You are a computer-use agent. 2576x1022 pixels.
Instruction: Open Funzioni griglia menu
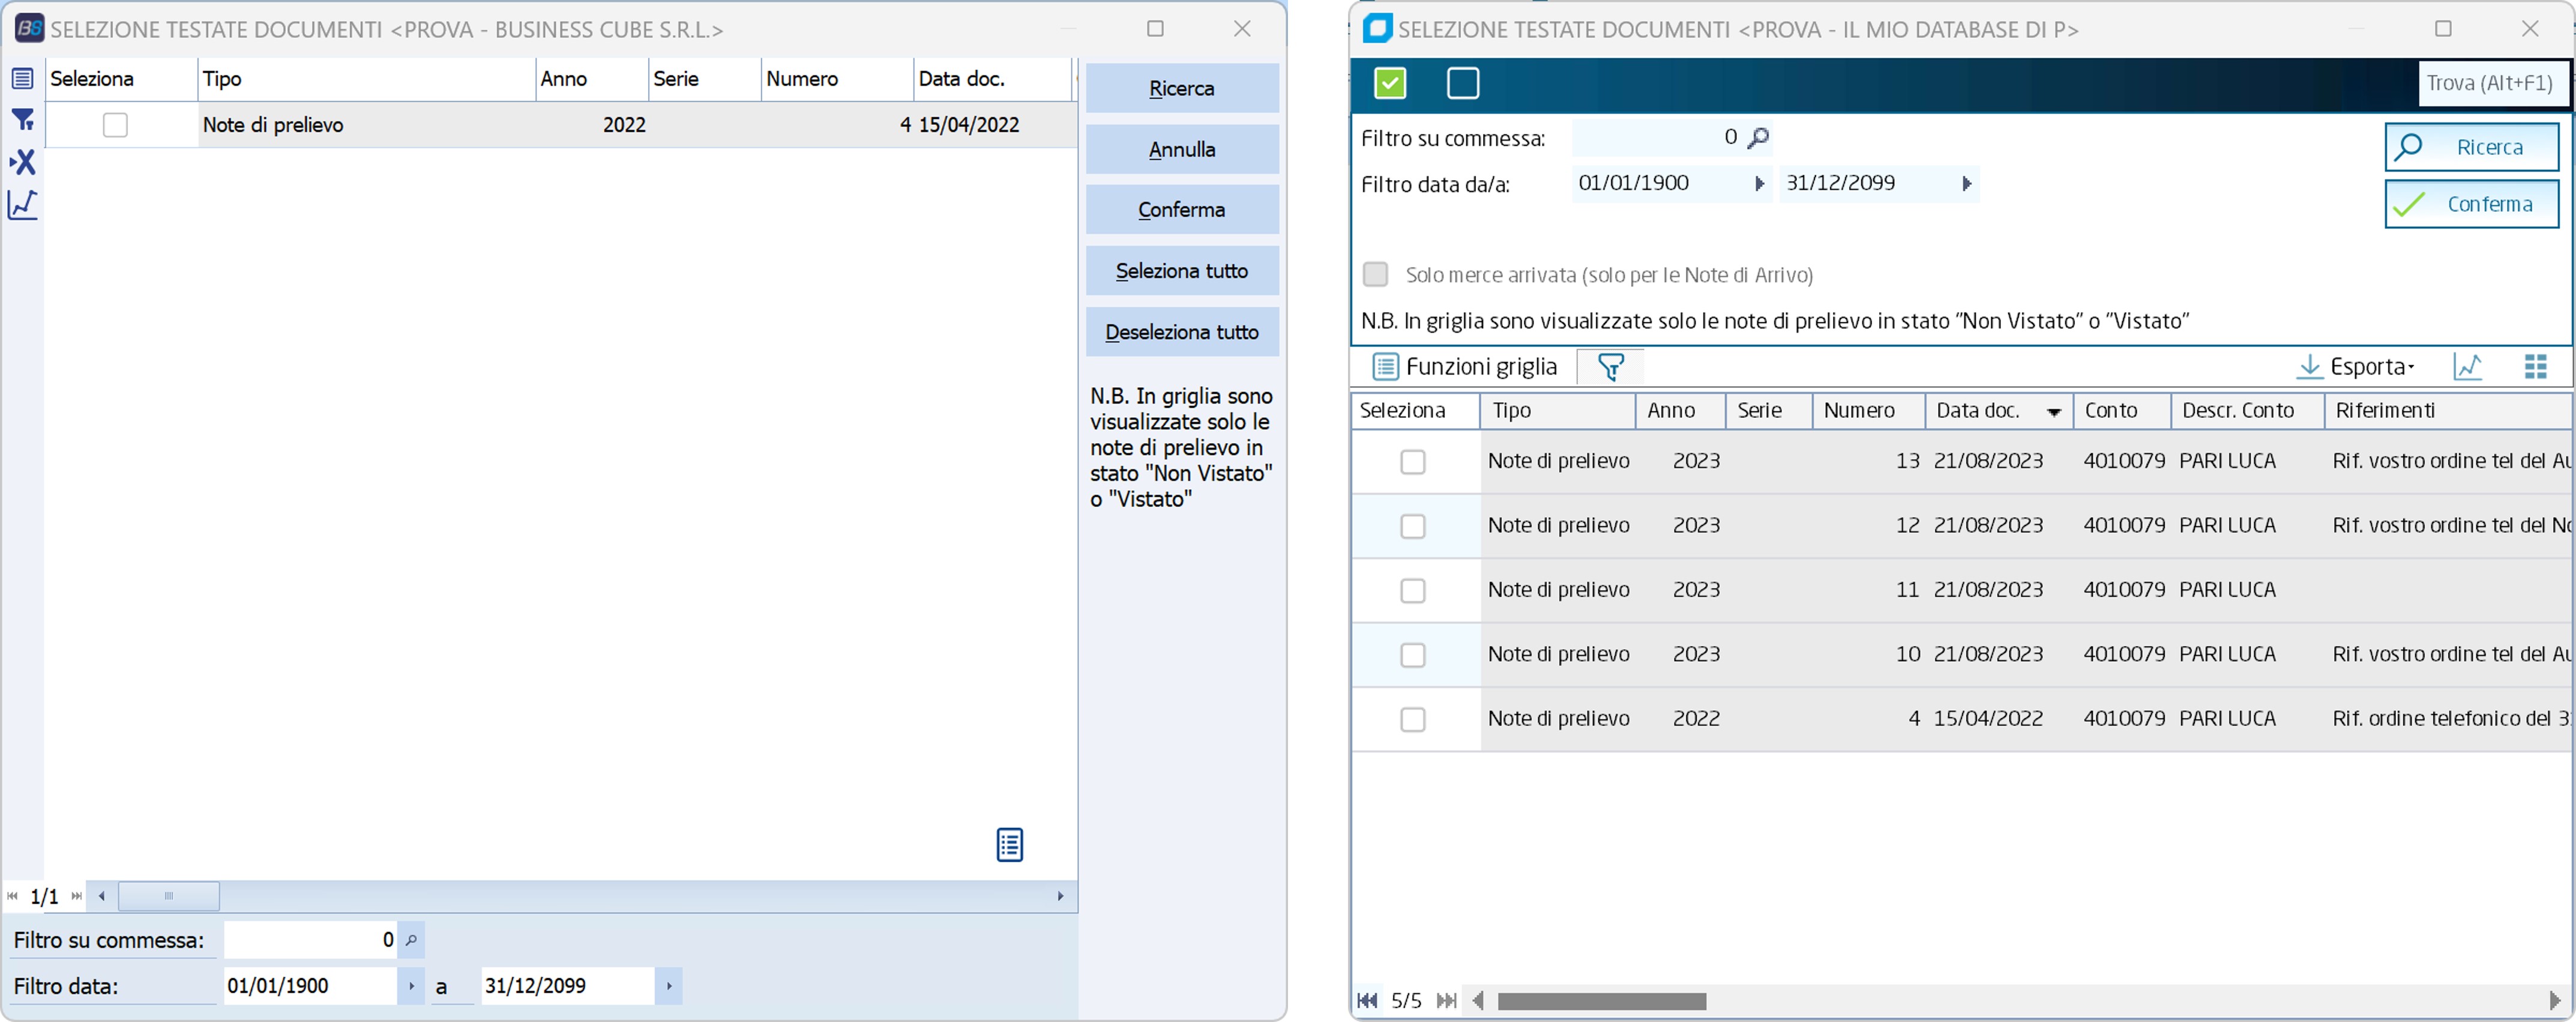pos(1465,367)
